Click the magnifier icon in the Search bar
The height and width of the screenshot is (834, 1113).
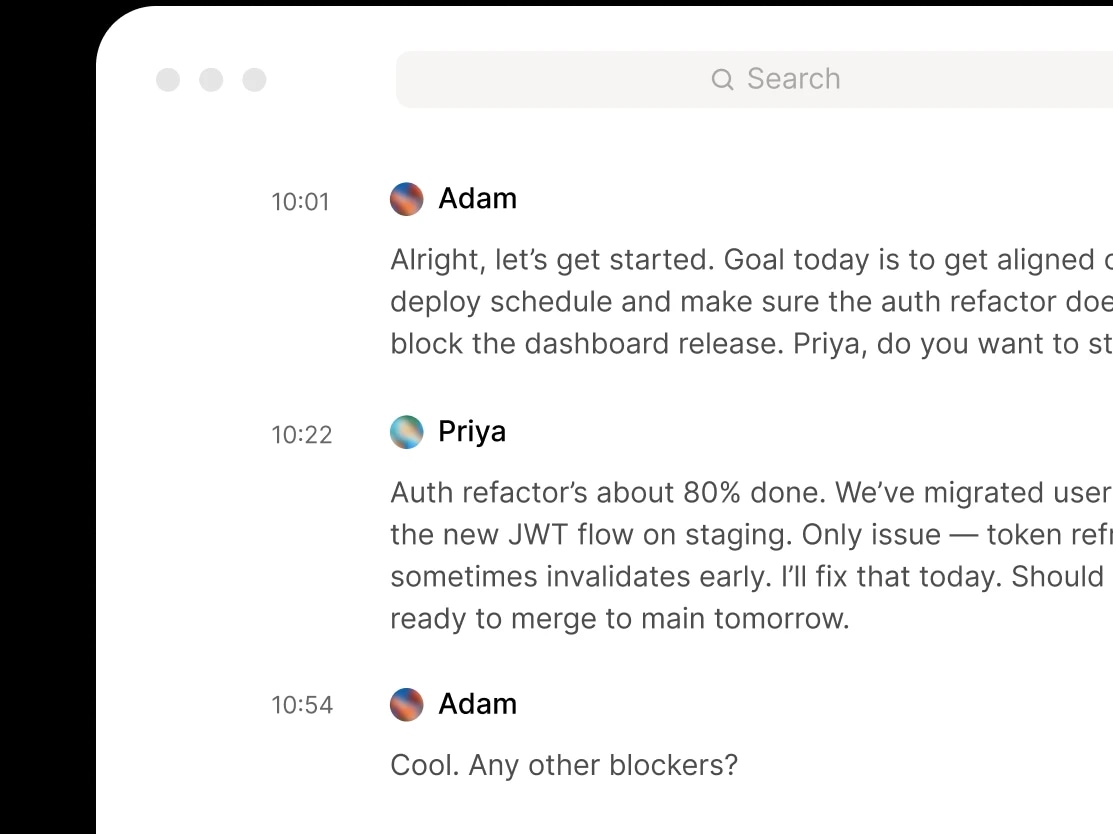pyautogui.click(x=722, y=79)
